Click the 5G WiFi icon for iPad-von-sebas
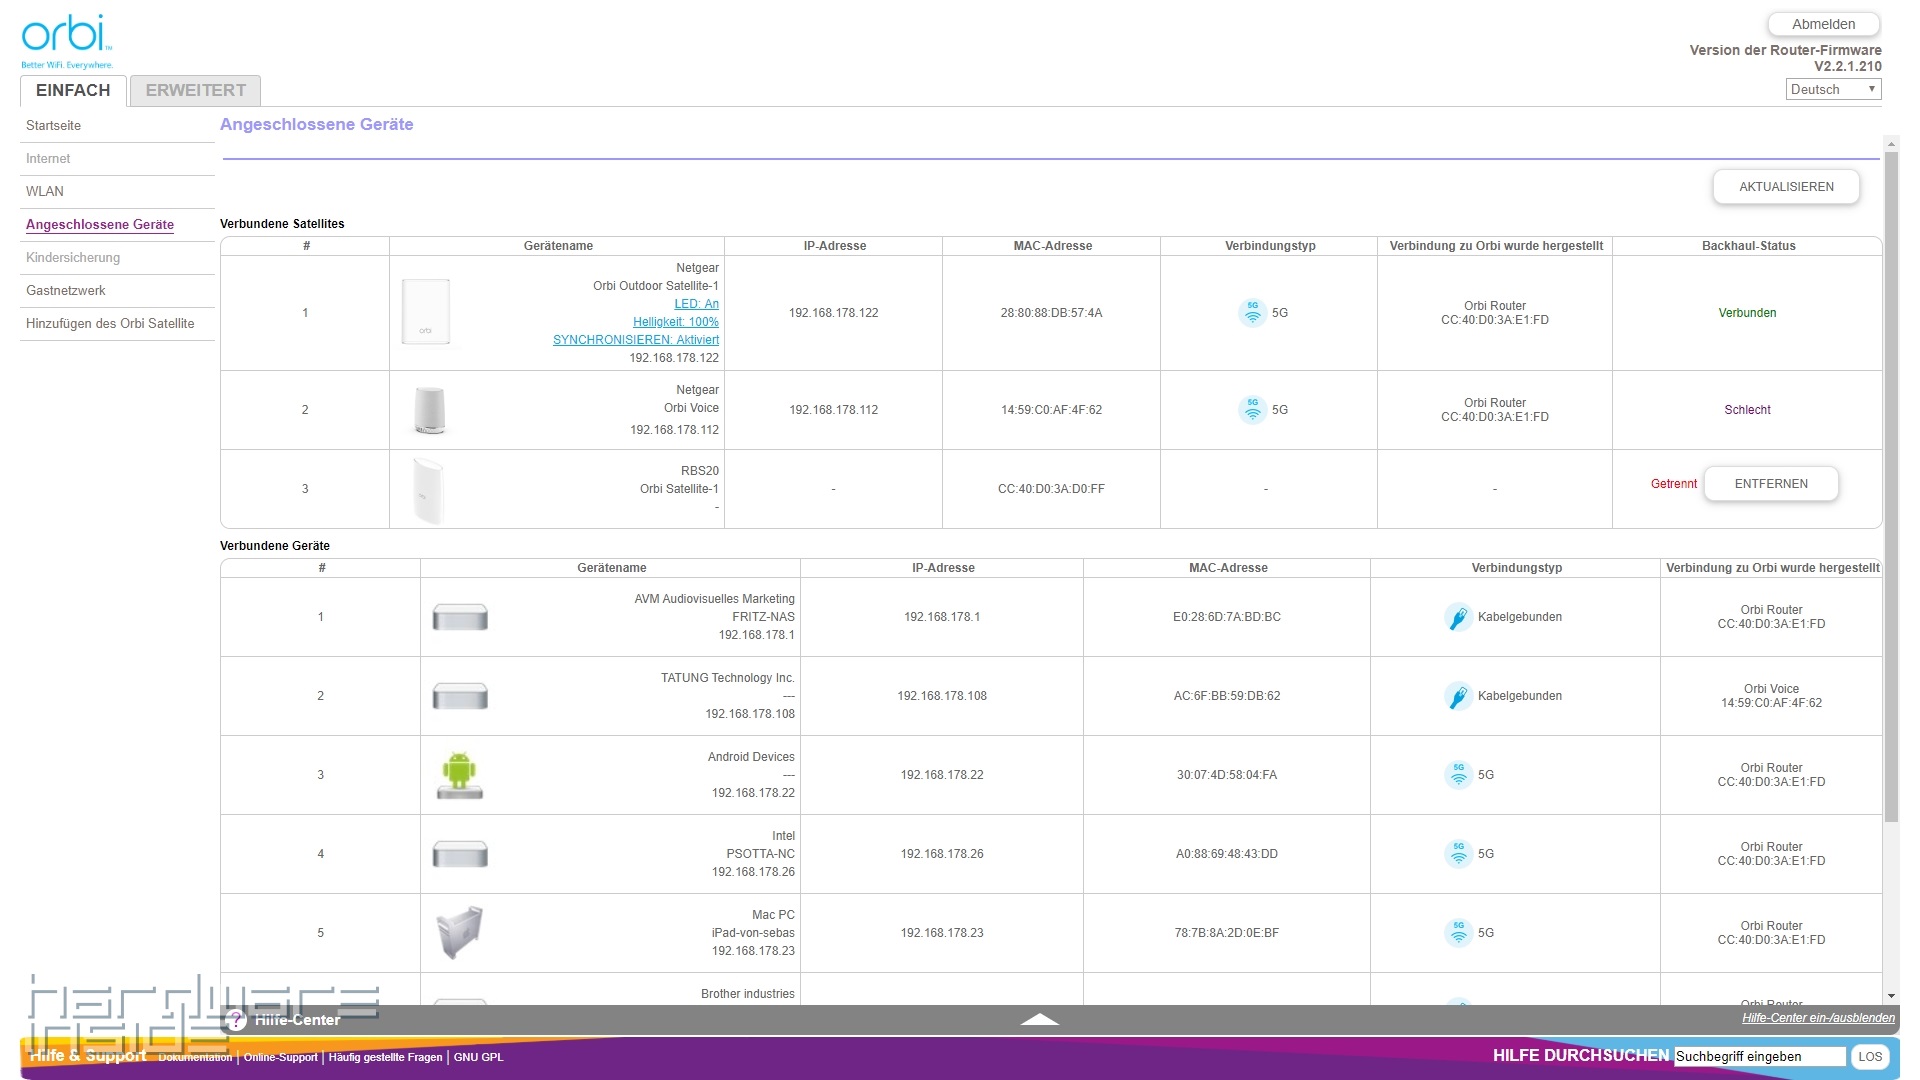 pyautogui.click(x=1458, y=933)
